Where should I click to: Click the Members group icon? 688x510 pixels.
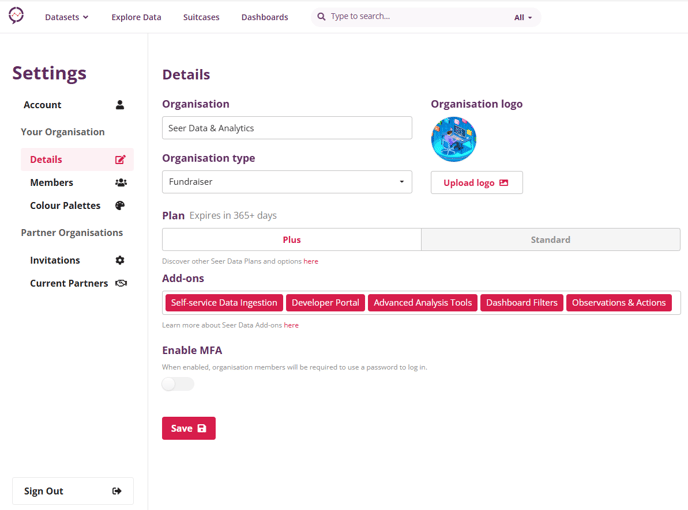[121, 183]
